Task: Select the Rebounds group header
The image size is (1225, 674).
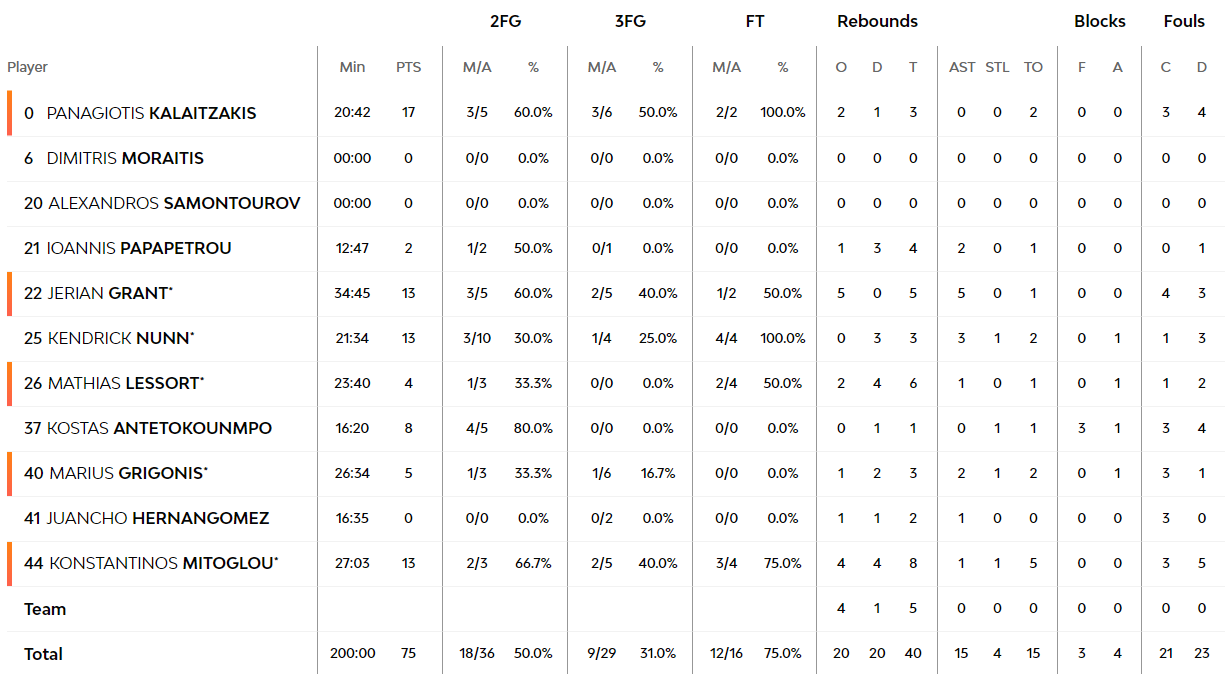Action: [877, 21]
